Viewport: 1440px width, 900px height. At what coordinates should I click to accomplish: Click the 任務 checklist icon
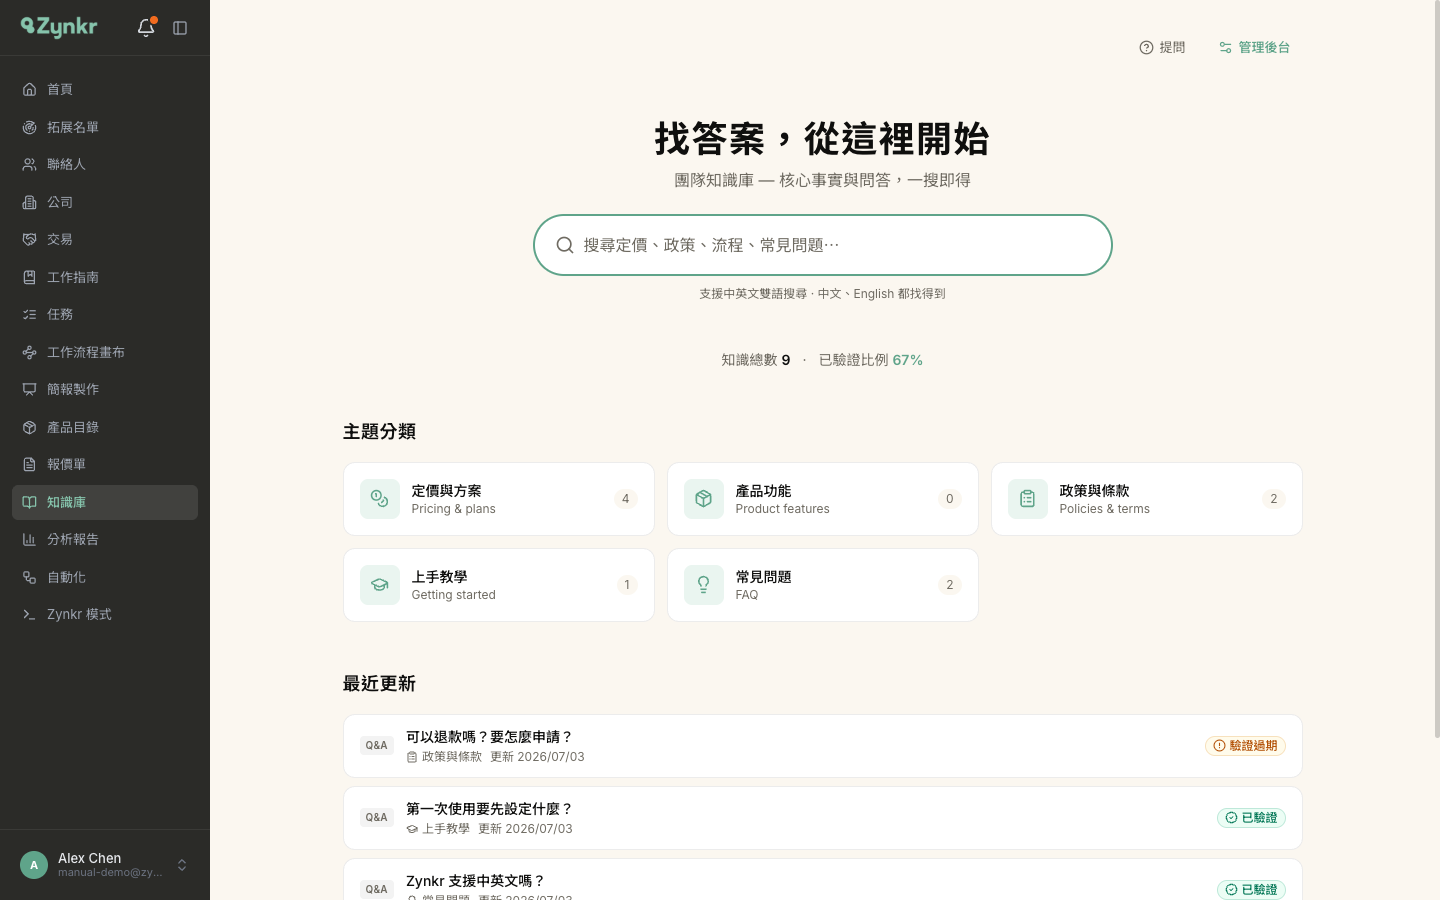click(x=30, y=314)
